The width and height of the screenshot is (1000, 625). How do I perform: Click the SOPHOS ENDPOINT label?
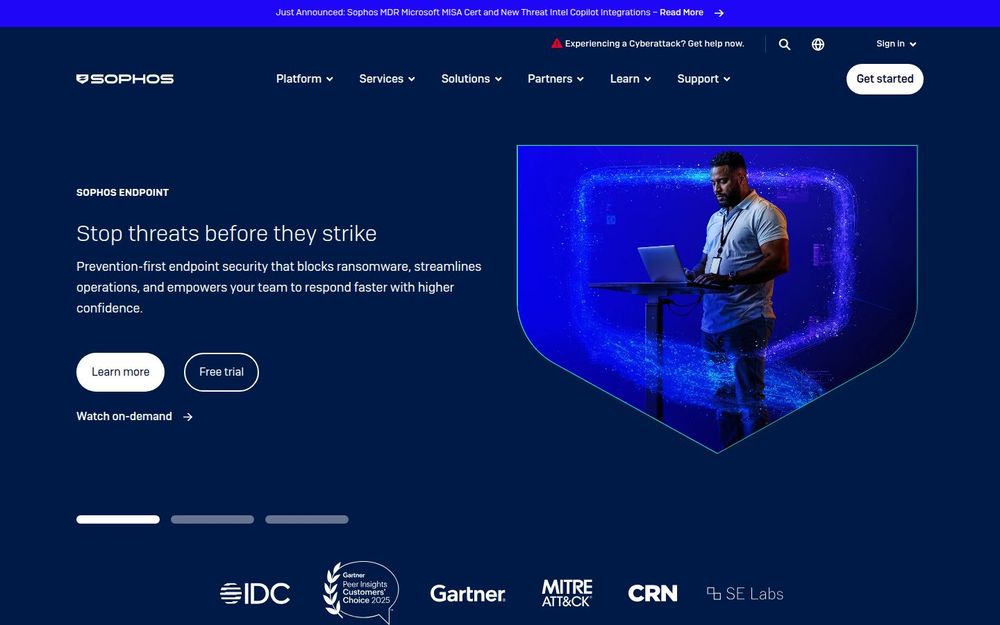(x=122, y=193)
